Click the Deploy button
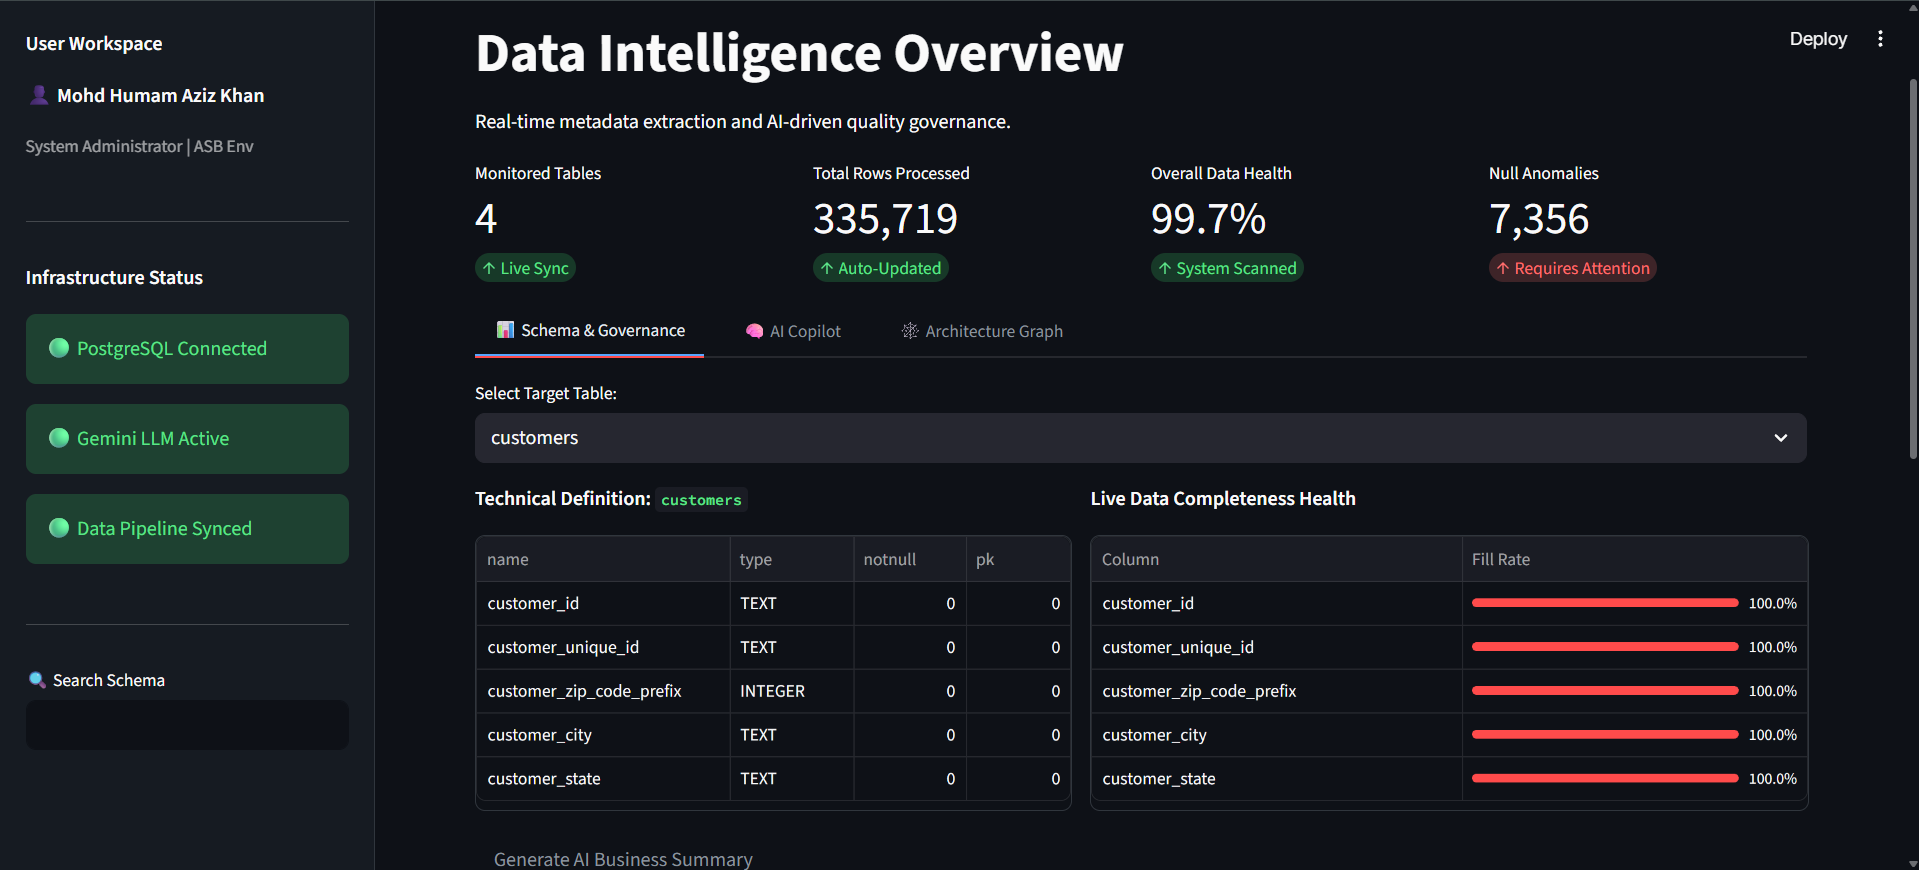This screenshot has width=1919, height=870. [x=1818, y=39]
